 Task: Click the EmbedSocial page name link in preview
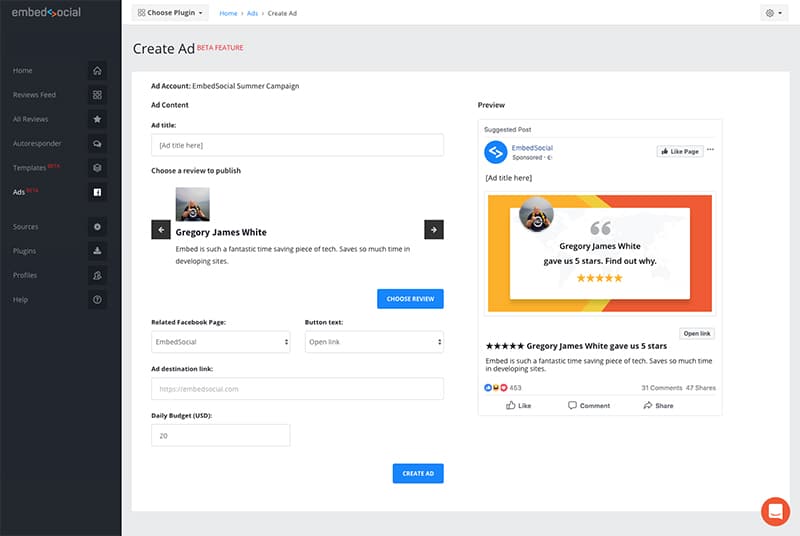pos(532,147)
